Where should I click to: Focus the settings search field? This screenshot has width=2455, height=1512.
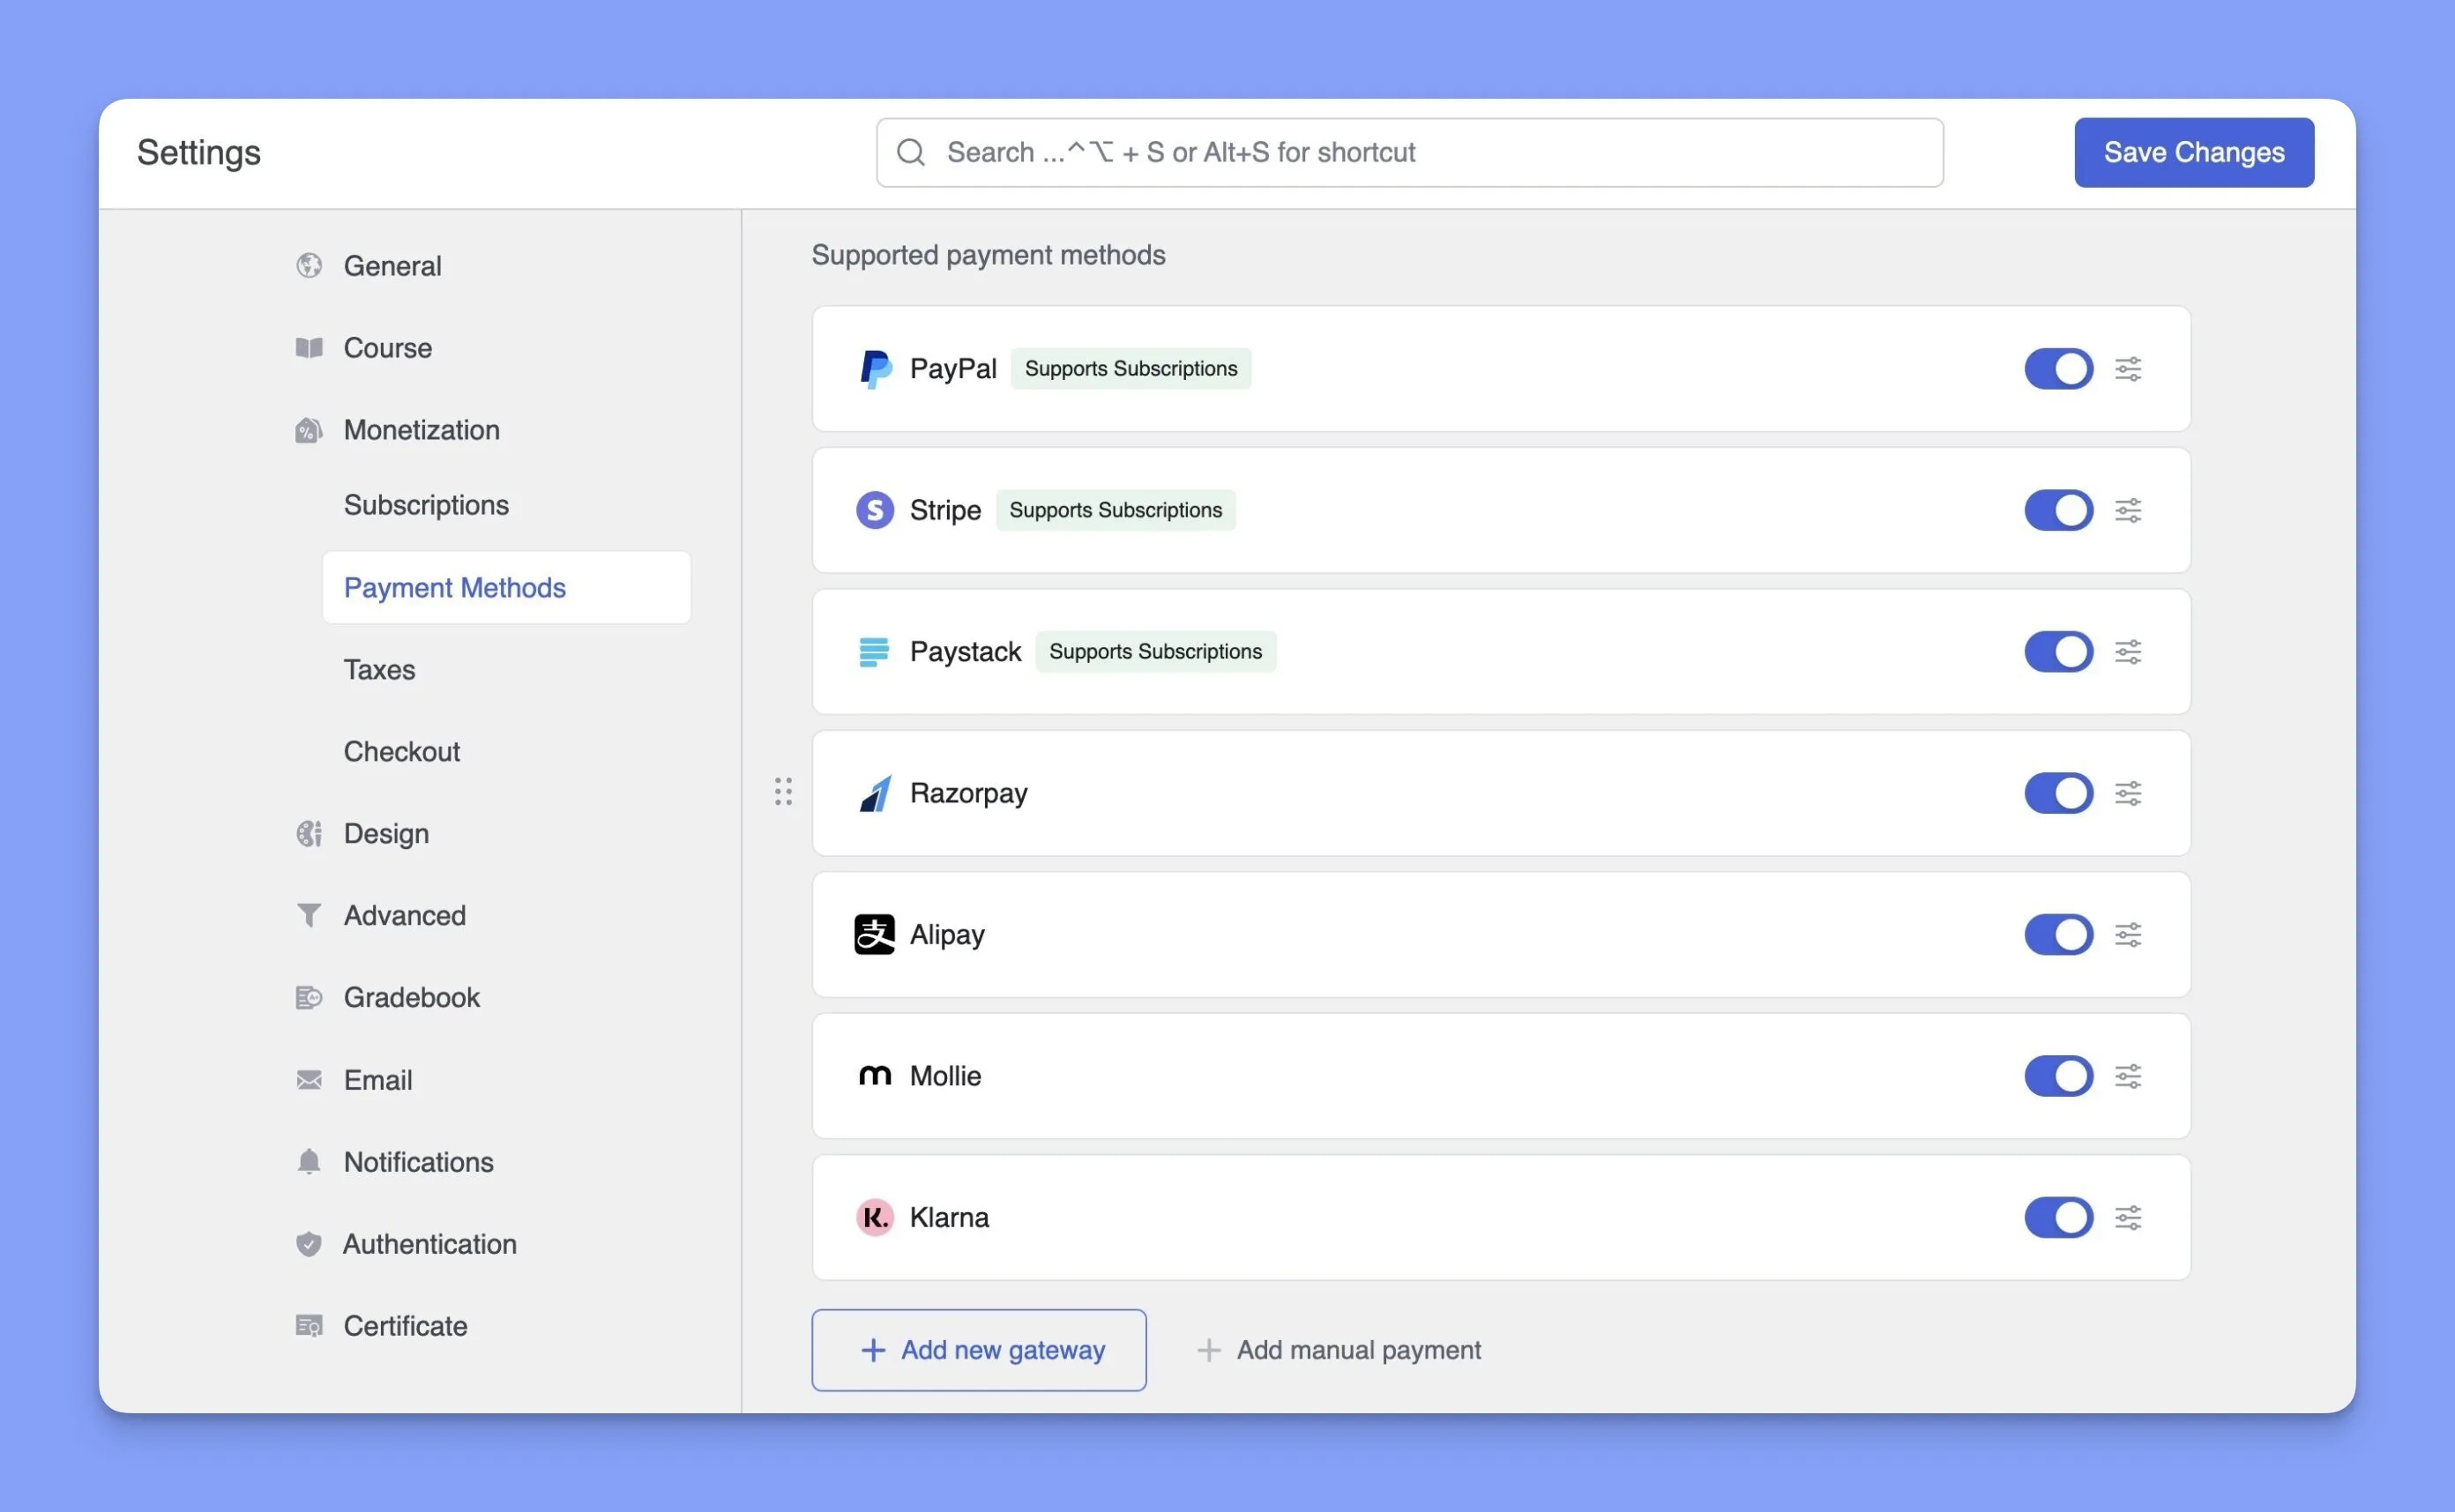[1410, 153]
